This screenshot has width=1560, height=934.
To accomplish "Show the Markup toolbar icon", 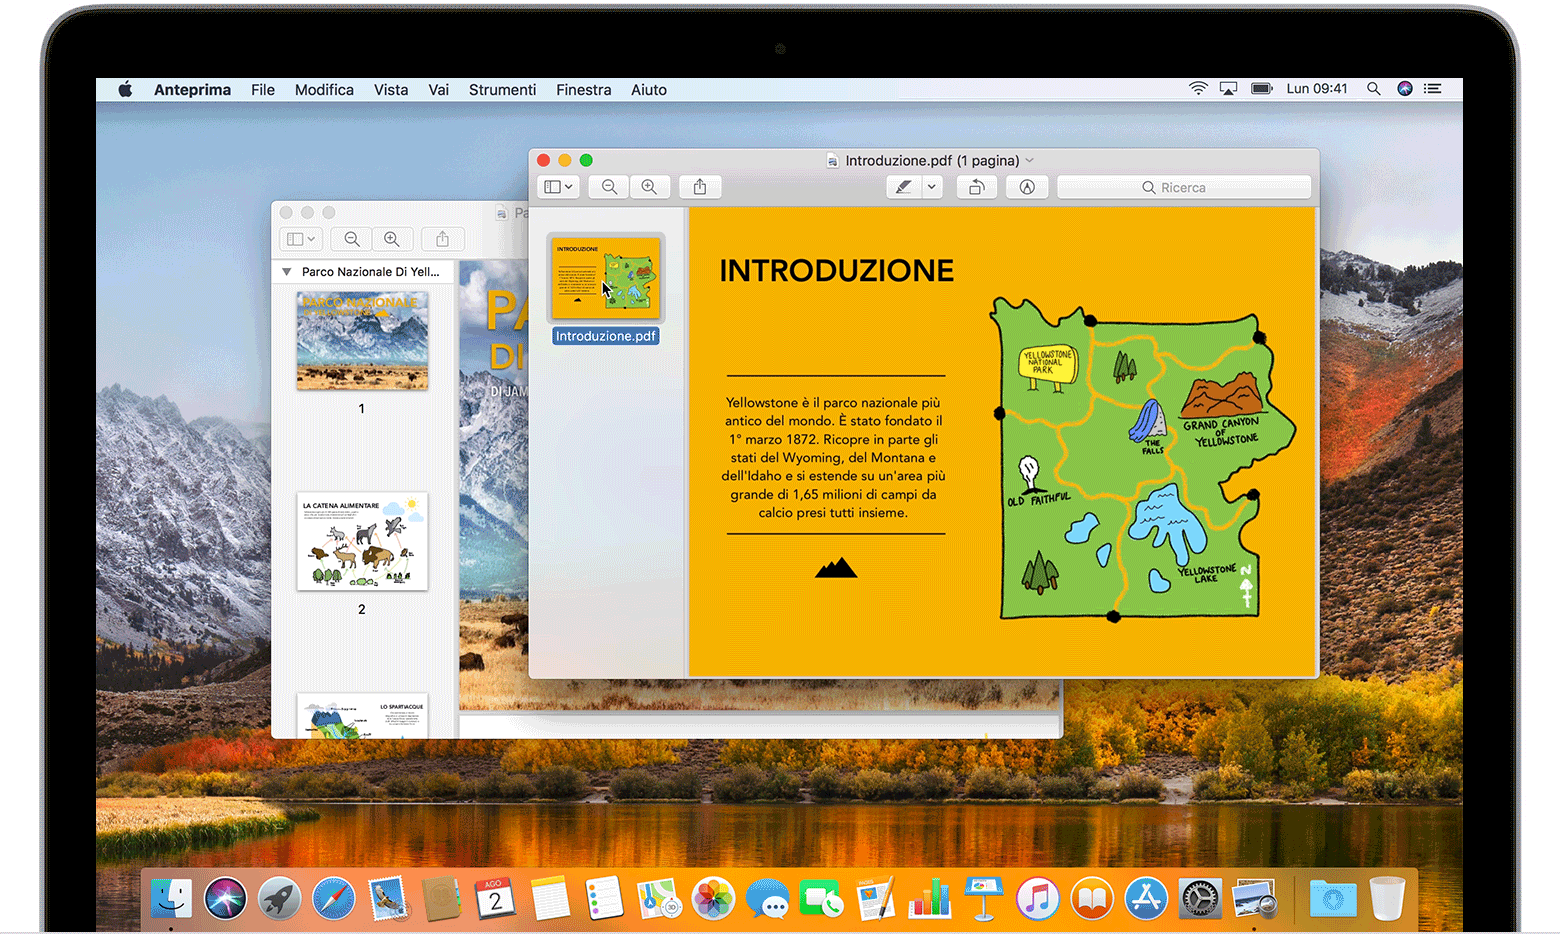I will click(x=1027, y=187).
